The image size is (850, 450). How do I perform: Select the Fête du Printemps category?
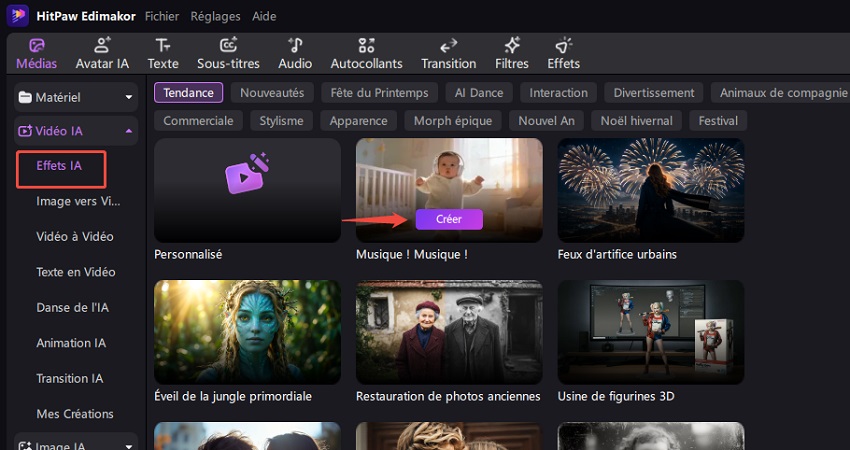point(379,93)
